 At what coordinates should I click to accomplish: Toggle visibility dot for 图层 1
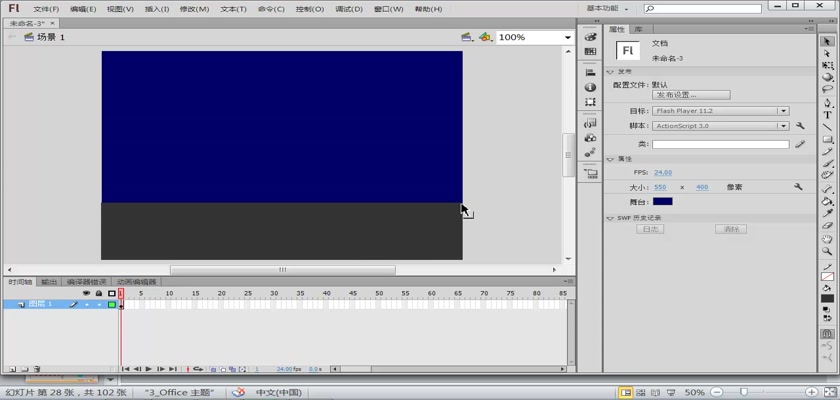click(86, 305)
